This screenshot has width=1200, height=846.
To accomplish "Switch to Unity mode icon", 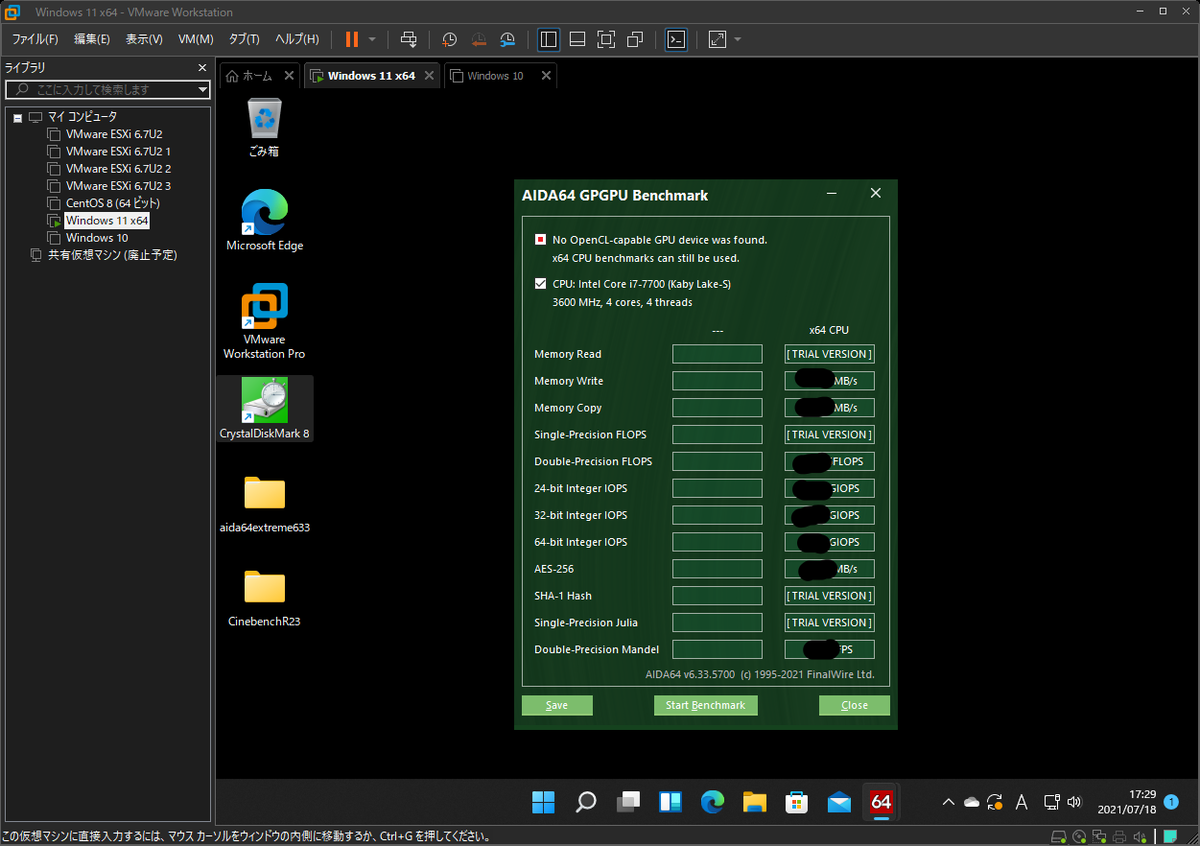I will (635, 39).
